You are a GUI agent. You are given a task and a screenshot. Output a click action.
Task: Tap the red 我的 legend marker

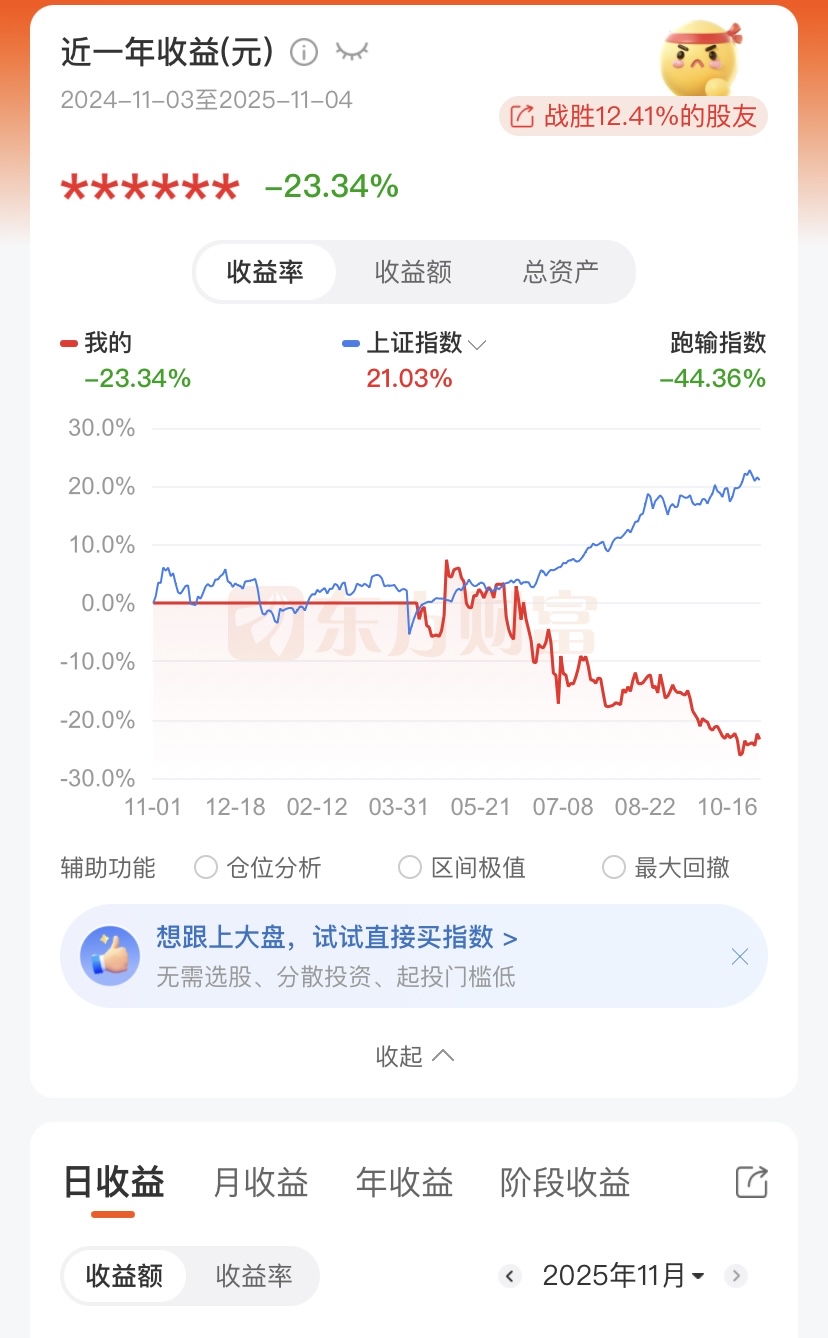(x=69, y=344)
